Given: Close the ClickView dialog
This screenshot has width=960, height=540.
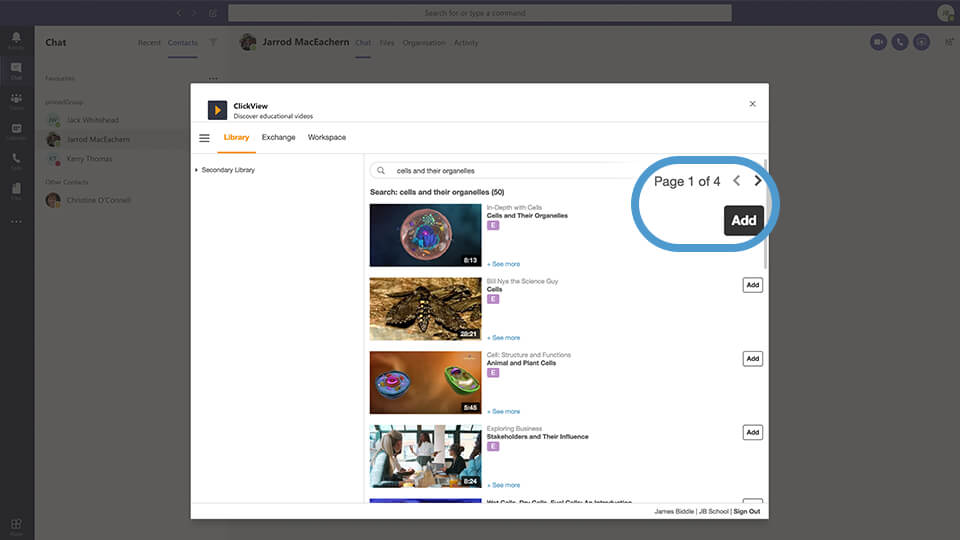Looking at the screenshot, I should click(753, 104).
